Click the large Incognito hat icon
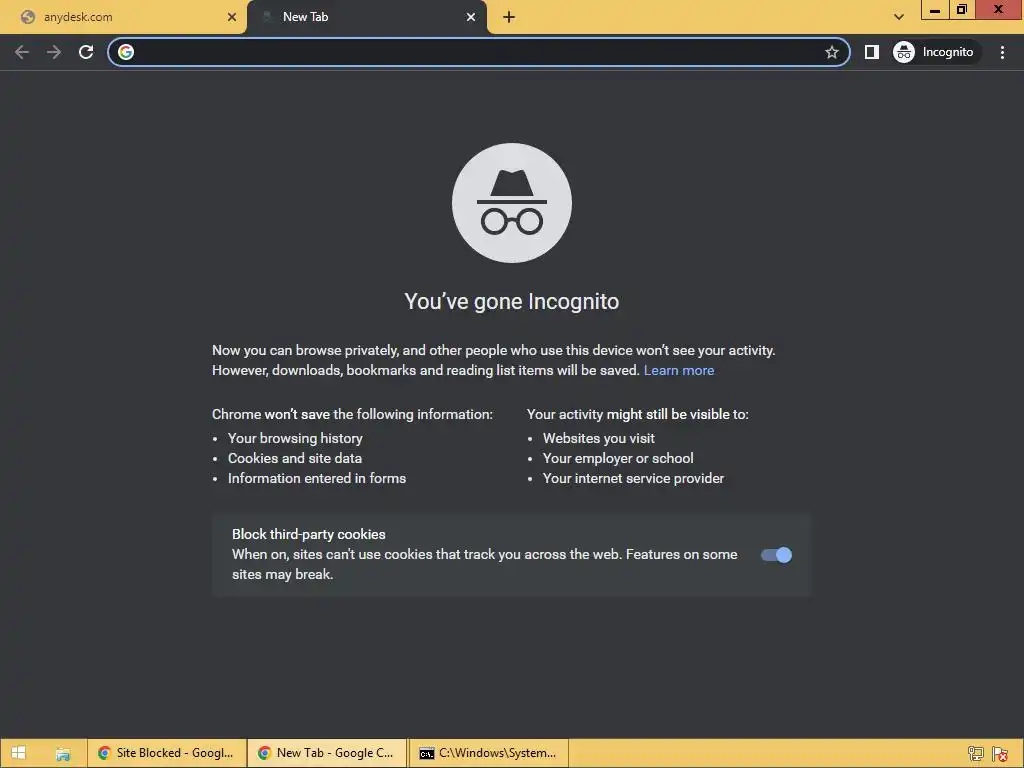This screenshot has height=768, width=1024. (x=512, y=203)
